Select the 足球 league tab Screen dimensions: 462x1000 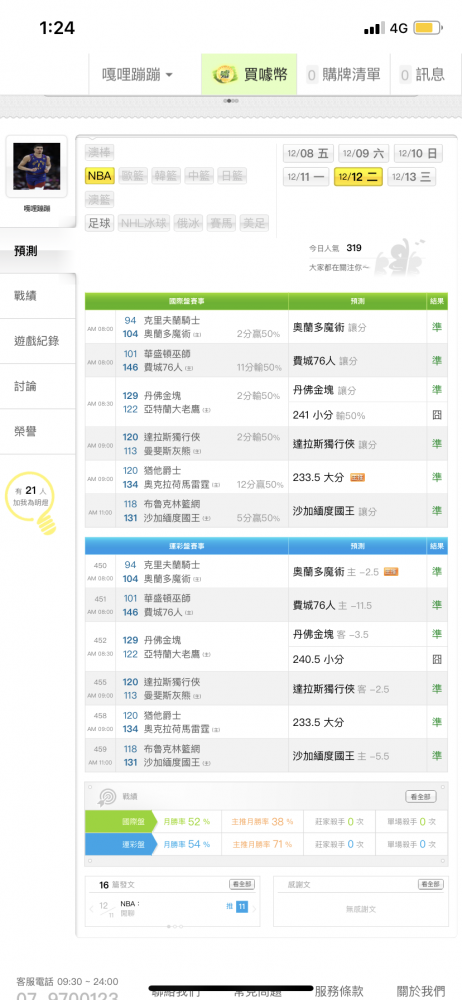[100, 223]
